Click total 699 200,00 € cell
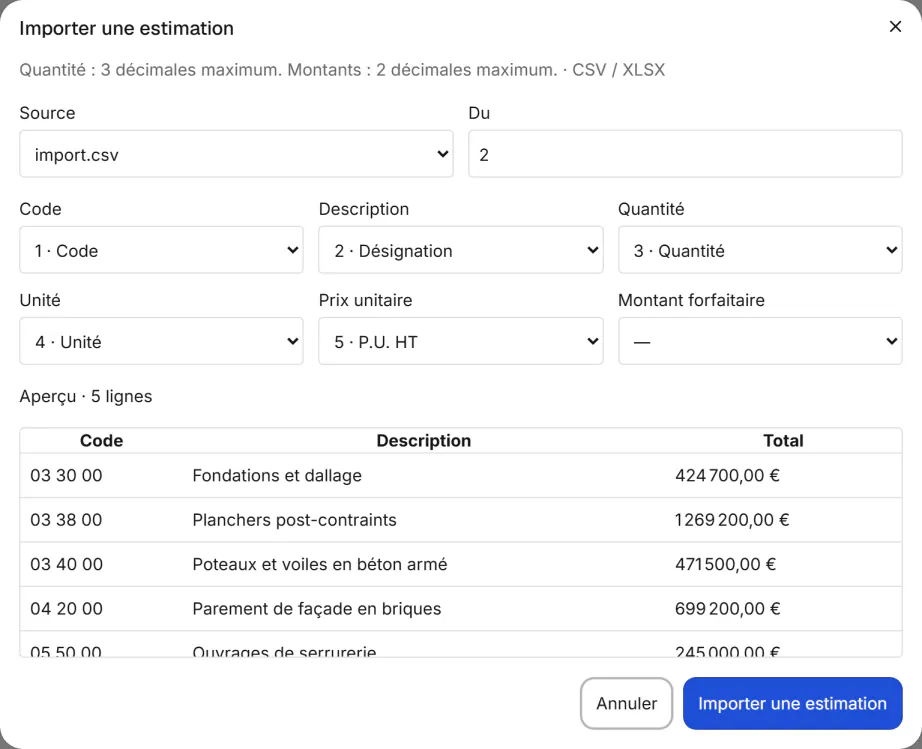 pyautogui.click(x=727, y=608)
